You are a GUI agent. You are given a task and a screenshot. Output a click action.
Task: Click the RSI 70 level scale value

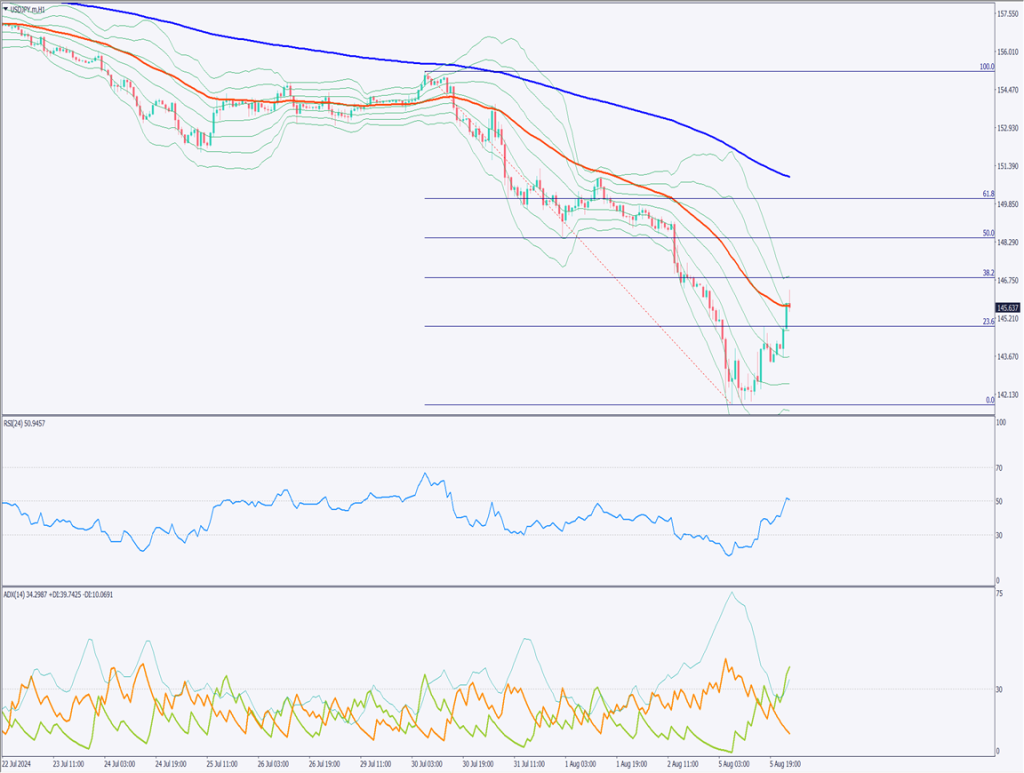(999, 467)
